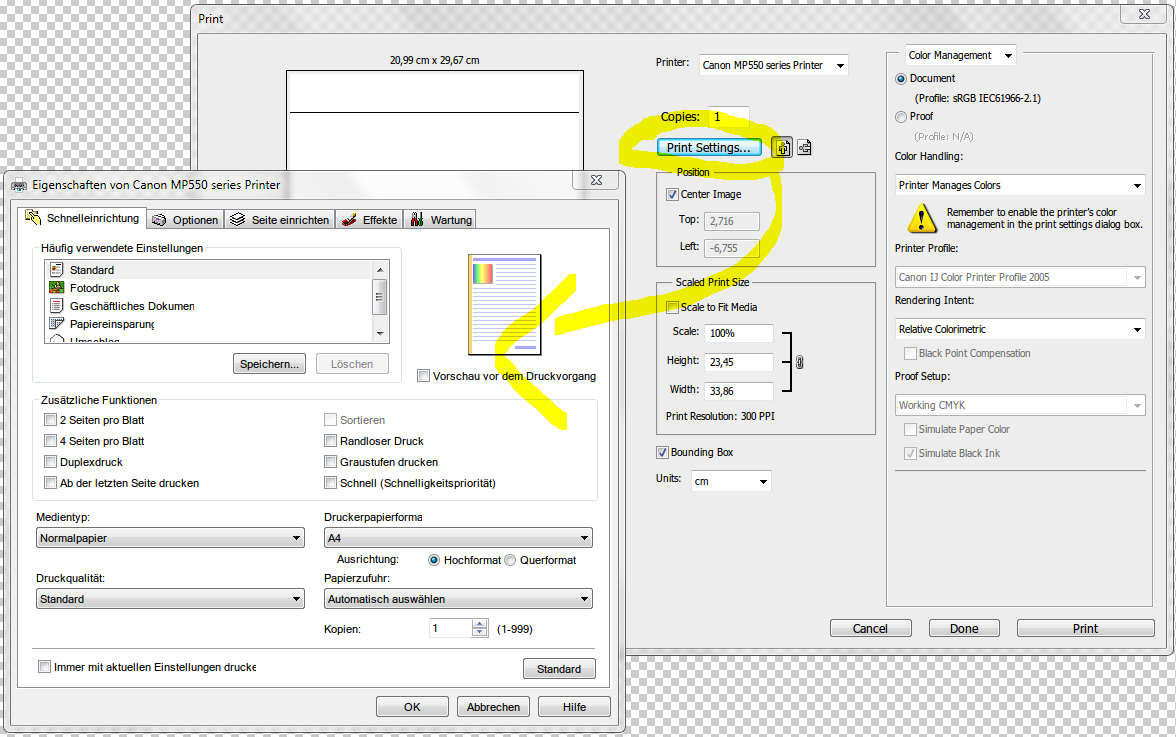The image size is (1176, 737).
Task: Switch to the Effekte tab
Action: 369,220
